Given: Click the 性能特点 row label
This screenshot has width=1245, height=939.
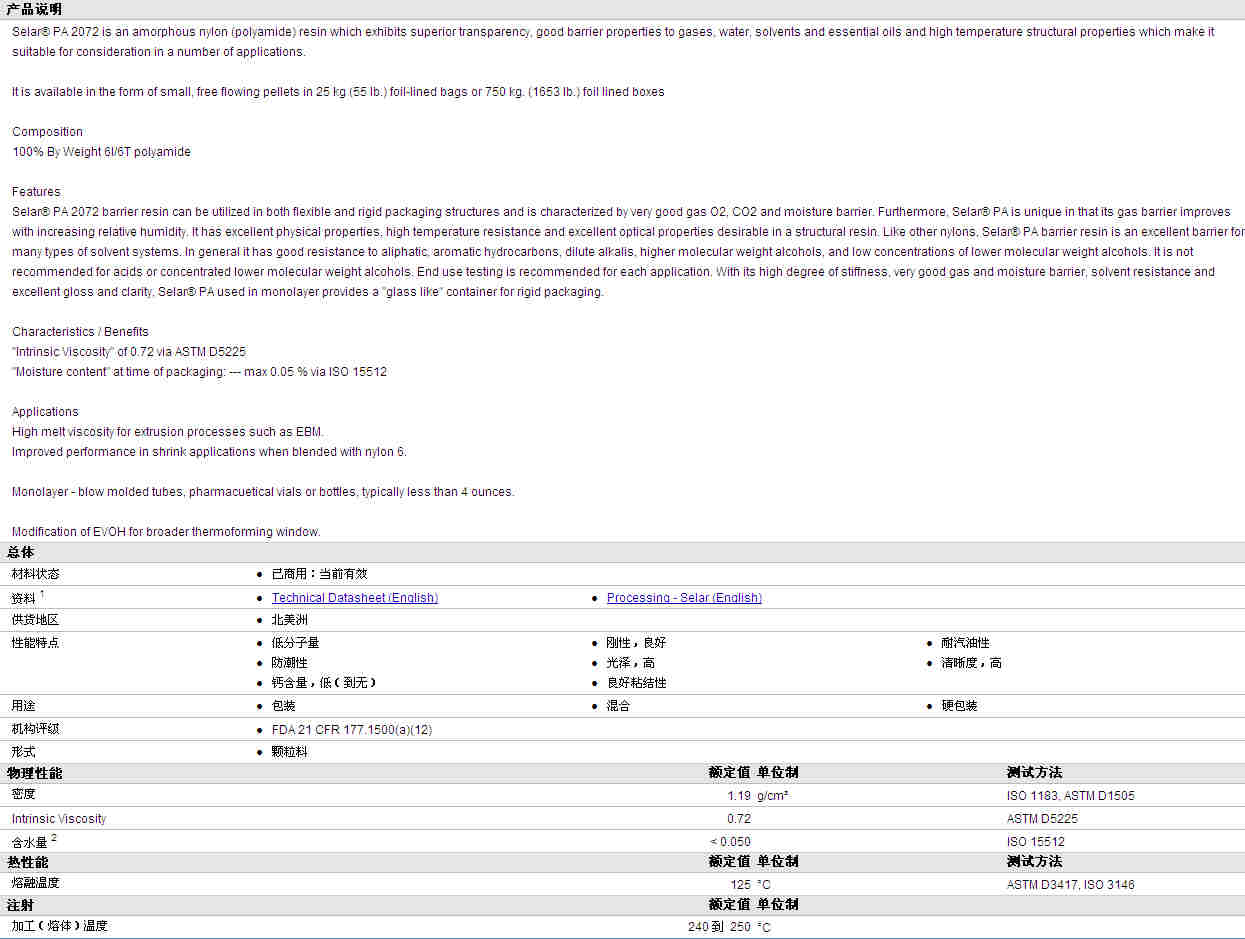Looking at the screenshot, I should pos(35,643).
